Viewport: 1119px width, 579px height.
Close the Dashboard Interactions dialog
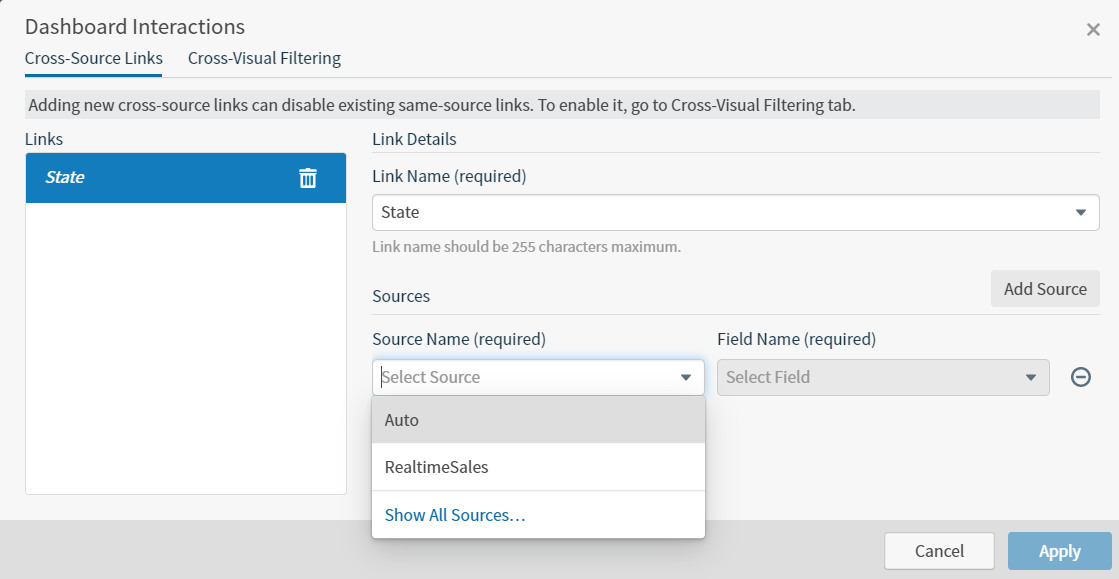[x=1093, y=30]
